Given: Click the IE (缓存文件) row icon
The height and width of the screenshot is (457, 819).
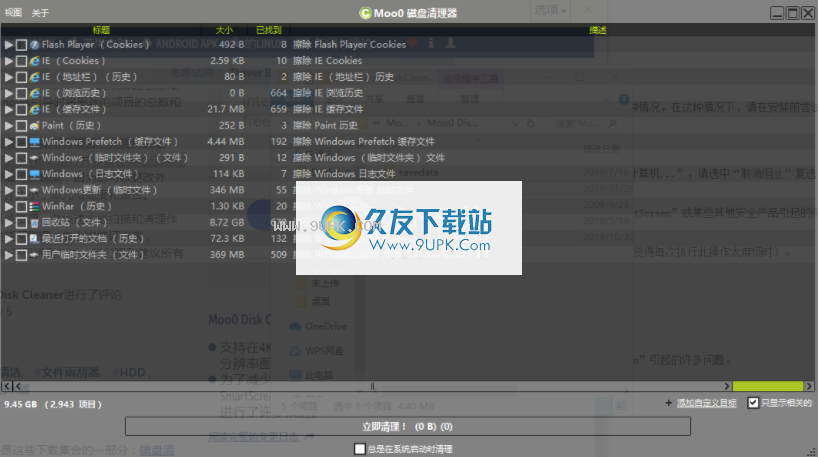Looking at the screenshot, I should (34, 110).
